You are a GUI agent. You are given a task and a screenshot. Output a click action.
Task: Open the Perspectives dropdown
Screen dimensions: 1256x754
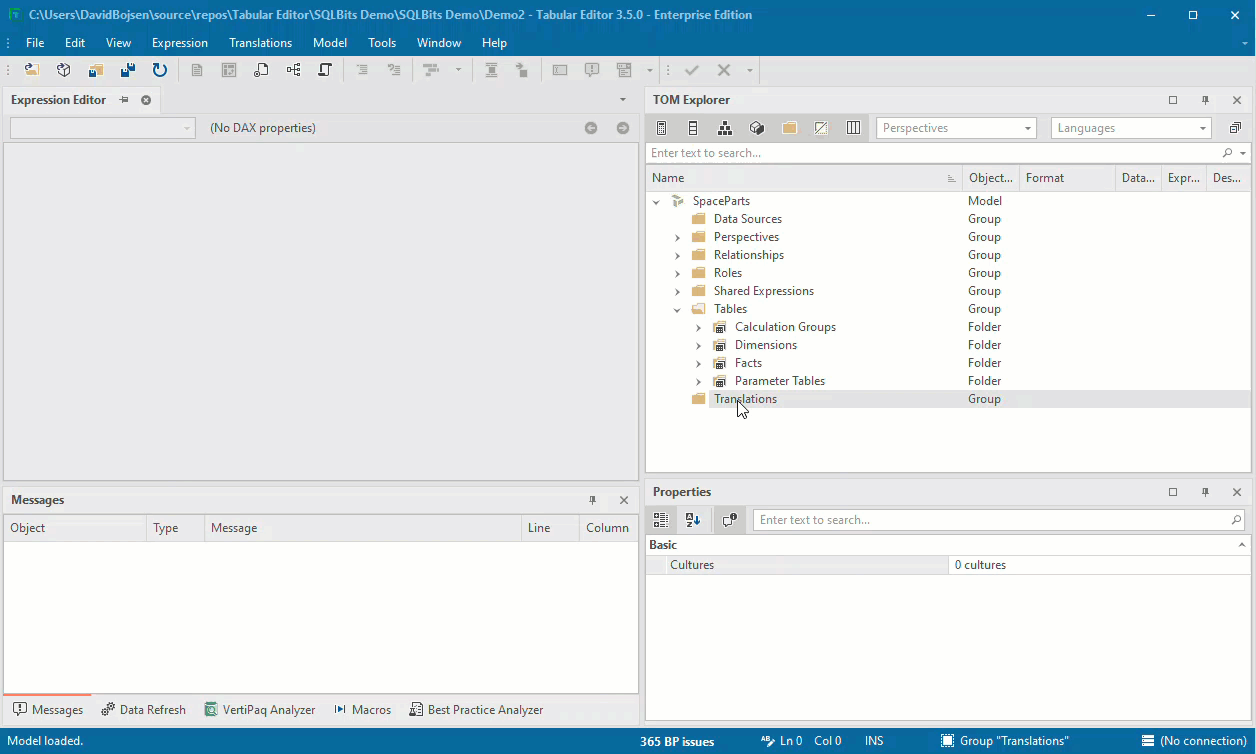[x=1027, y=127]
